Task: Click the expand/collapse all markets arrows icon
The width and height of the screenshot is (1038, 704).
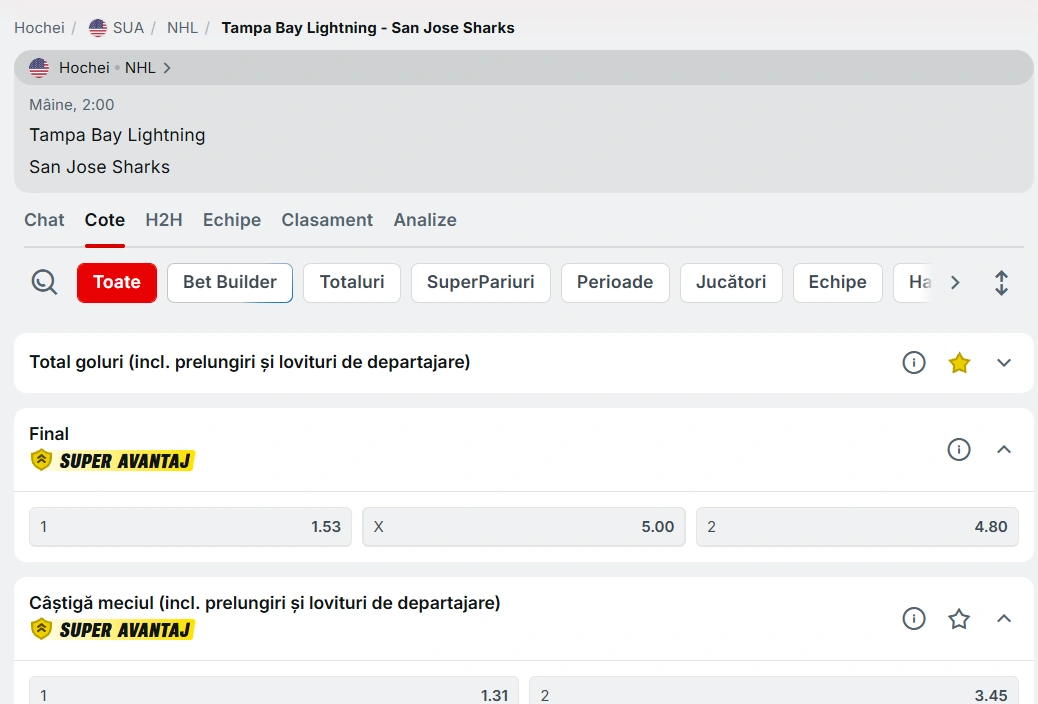Action: (1001, 283)
